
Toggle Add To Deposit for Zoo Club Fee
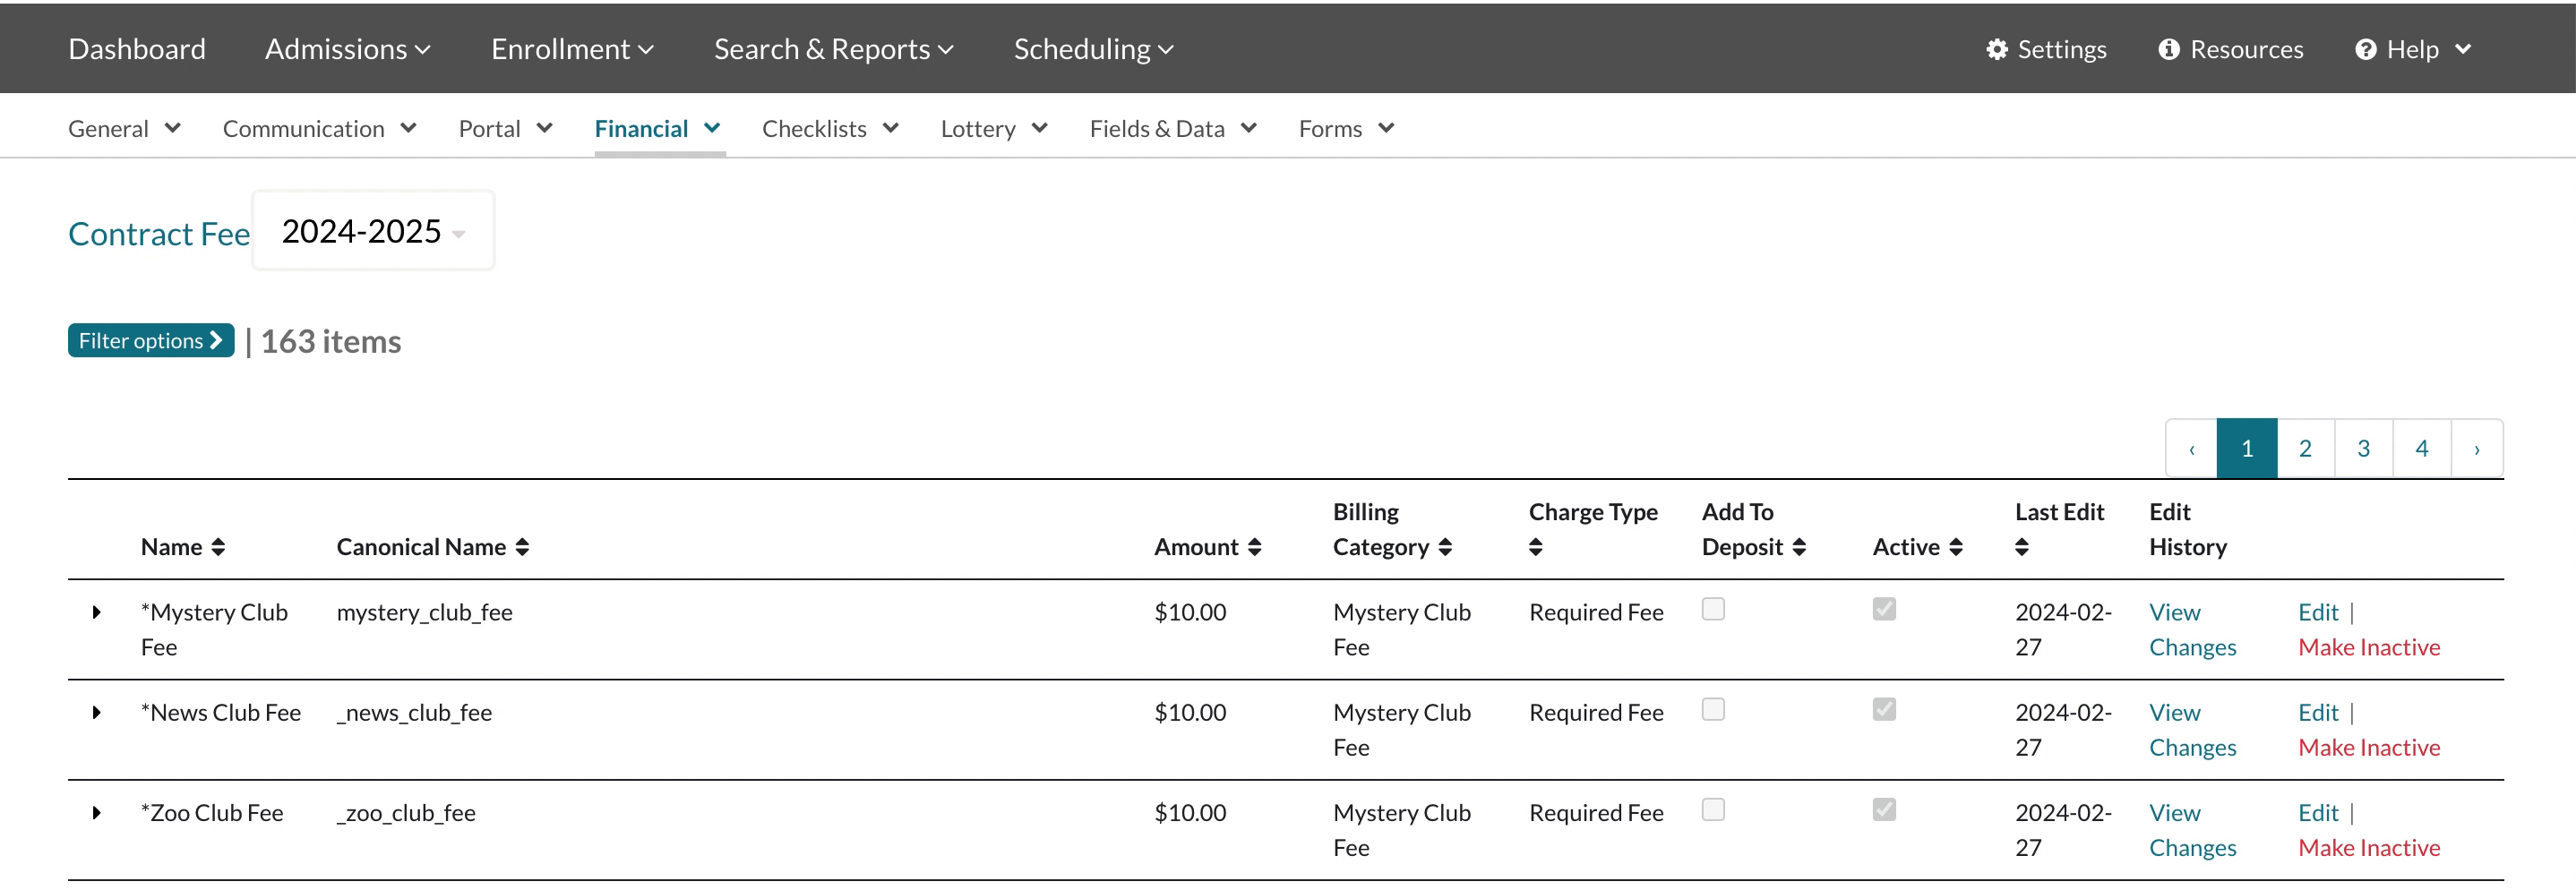(x=1713, y=809)
